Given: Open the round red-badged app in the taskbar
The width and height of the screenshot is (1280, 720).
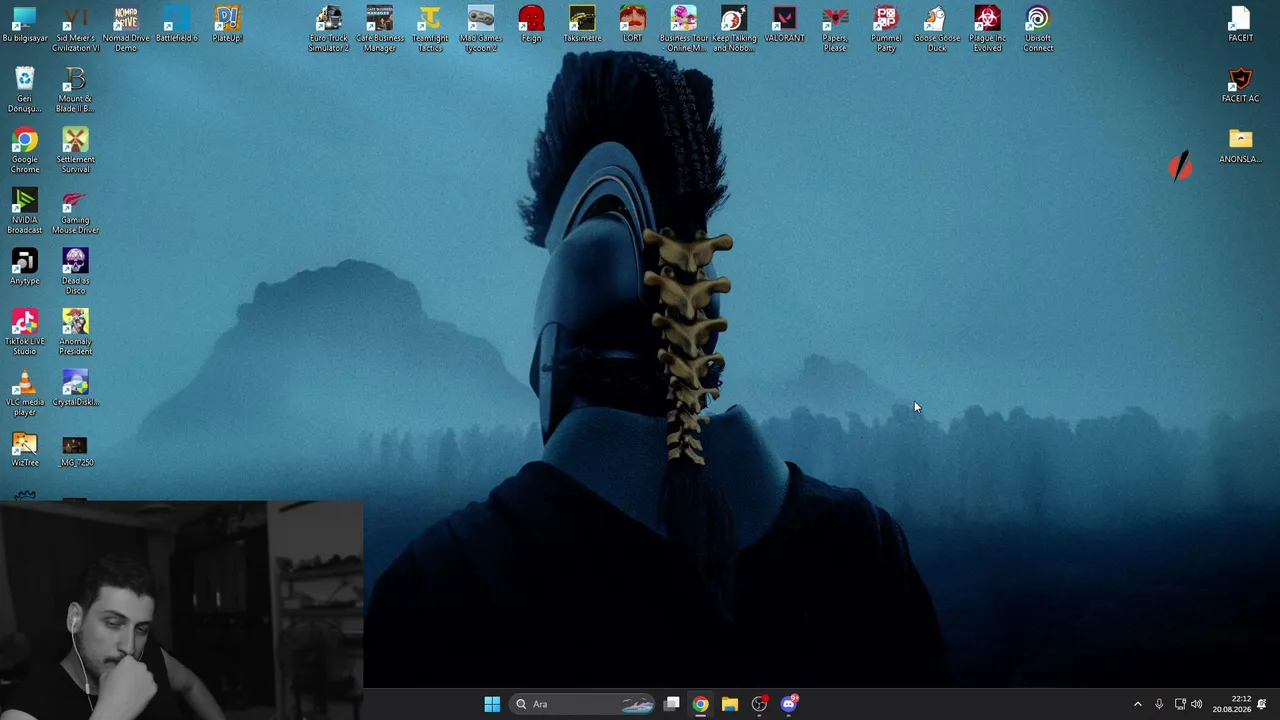Looking at the screenshot, I should coord(760,704).
